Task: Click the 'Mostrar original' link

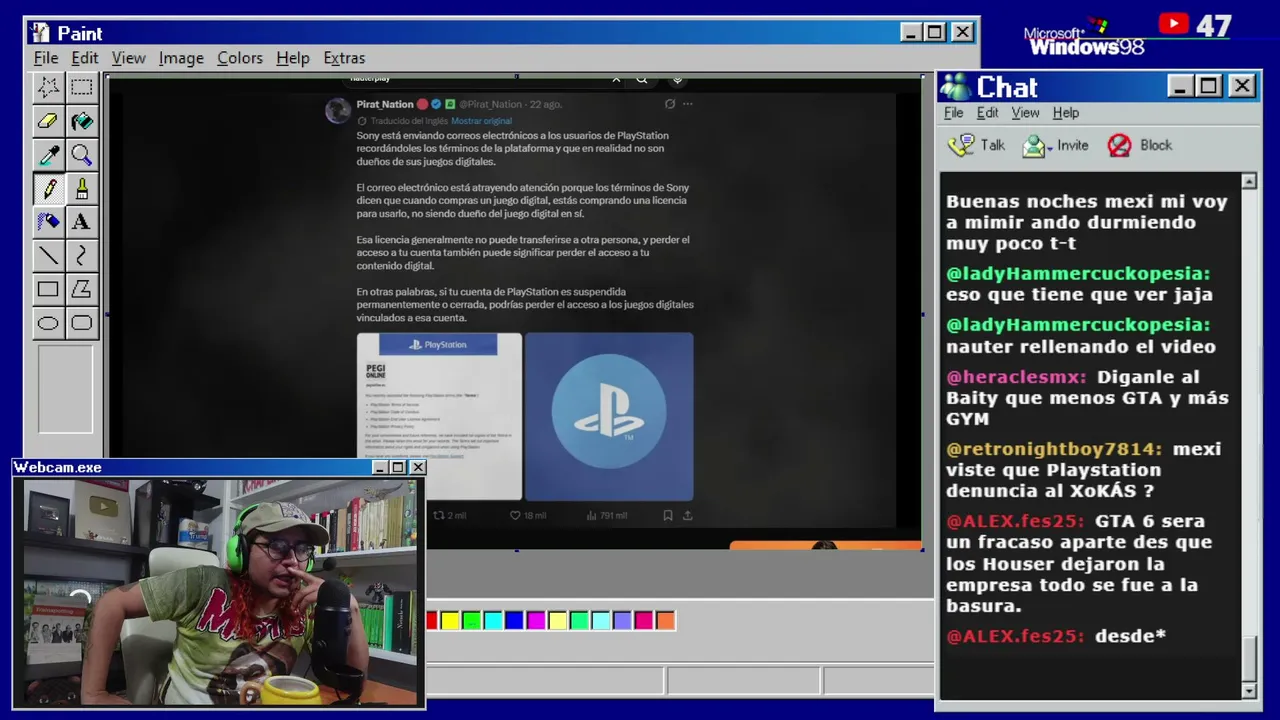Action: pos(481,121)
